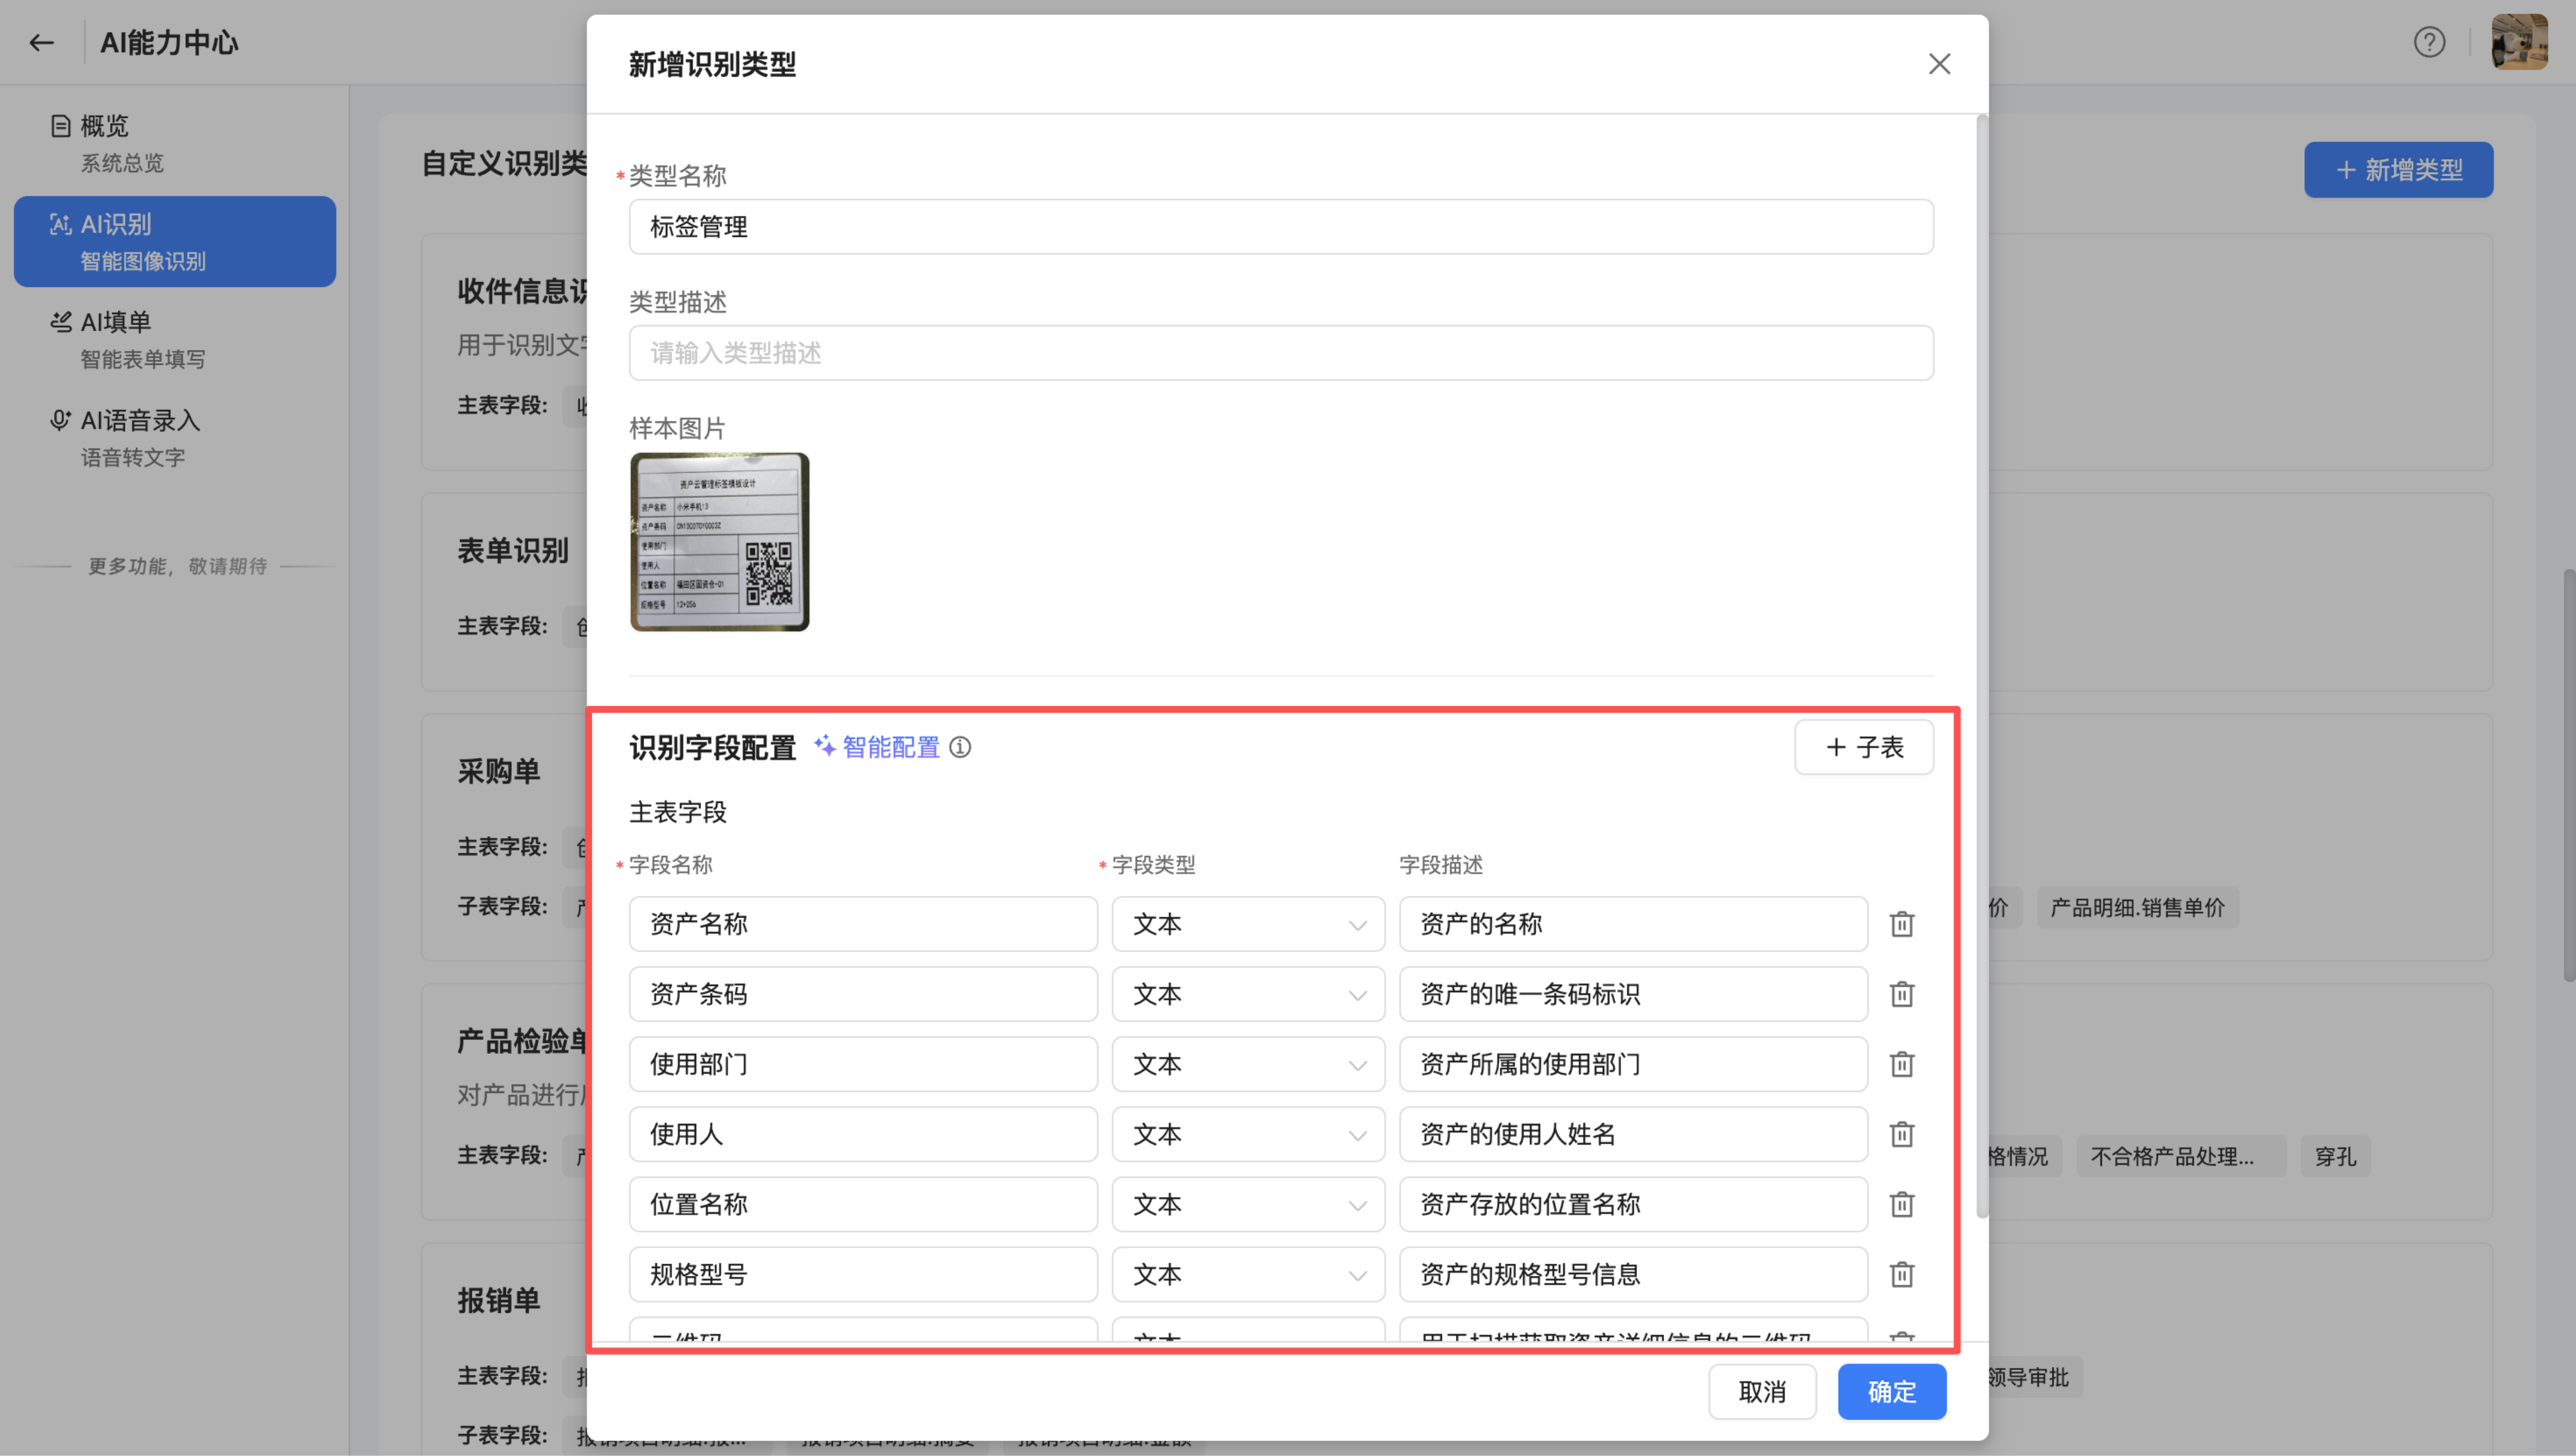Click info icon next to 智能配置

(960, 747)
